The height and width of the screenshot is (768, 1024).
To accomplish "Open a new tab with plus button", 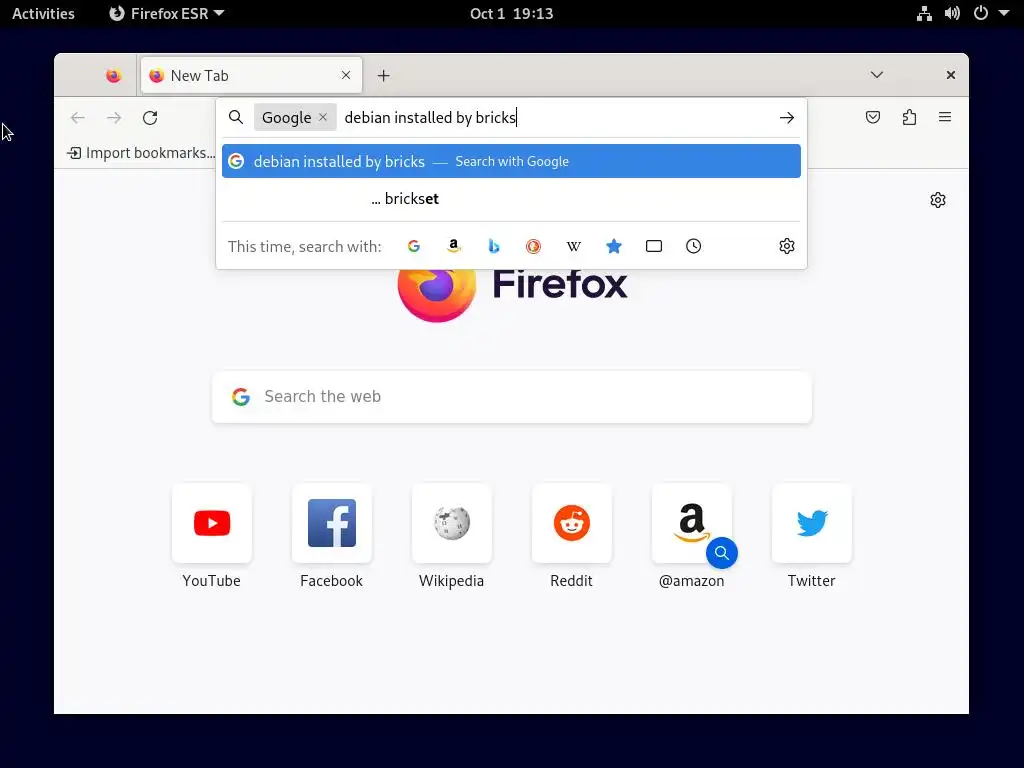I will 383,76.
